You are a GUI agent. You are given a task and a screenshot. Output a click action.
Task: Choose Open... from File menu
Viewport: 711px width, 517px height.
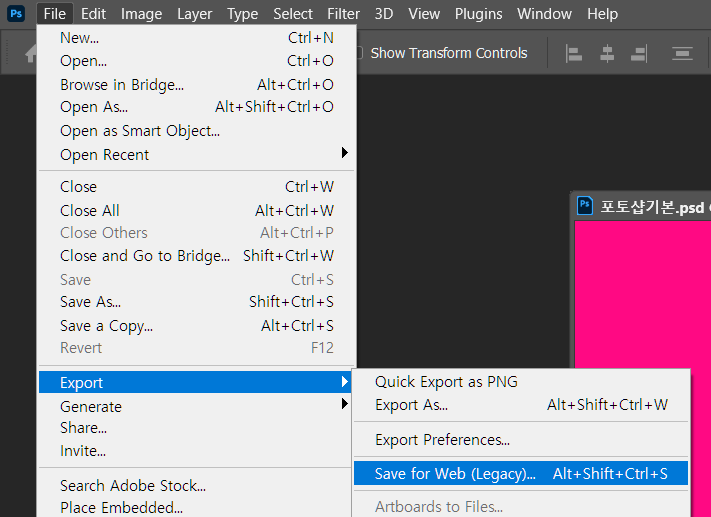pos(196,61)
